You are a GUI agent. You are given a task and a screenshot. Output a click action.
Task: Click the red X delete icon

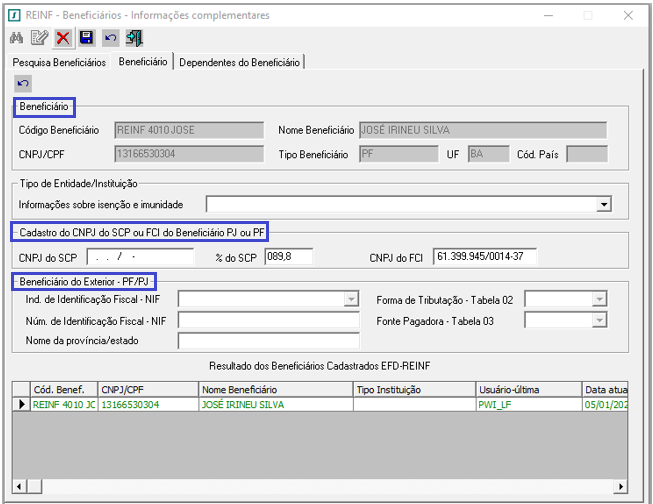coord(63,38)
